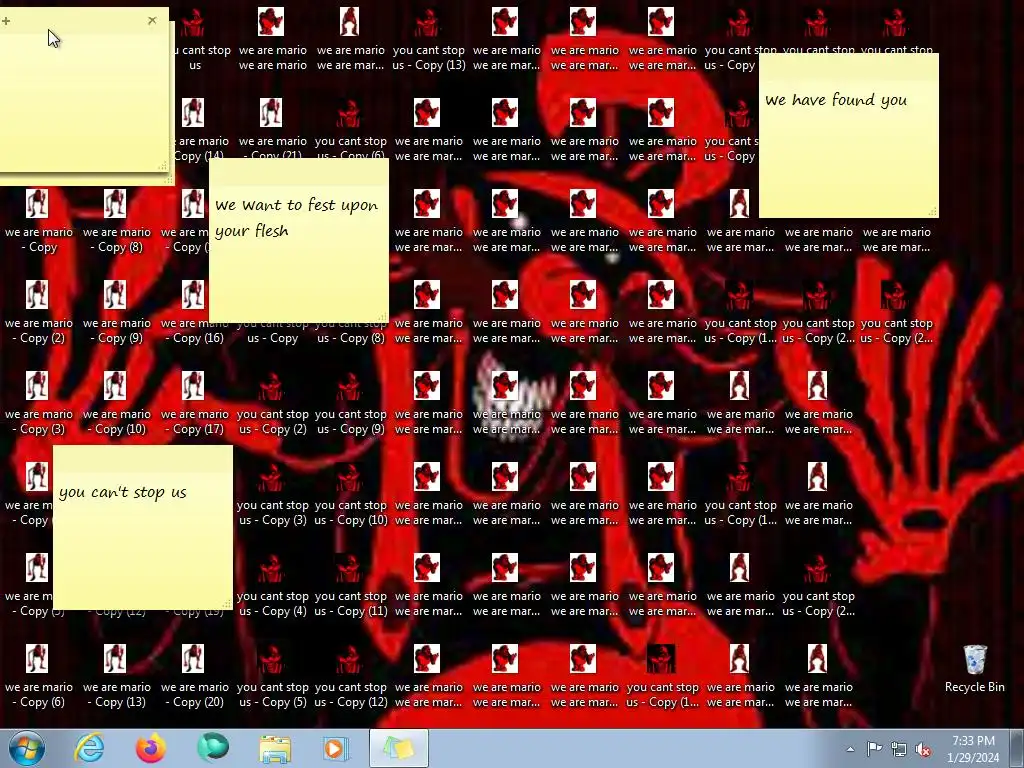Open the network status tray icon

[899, 750]
